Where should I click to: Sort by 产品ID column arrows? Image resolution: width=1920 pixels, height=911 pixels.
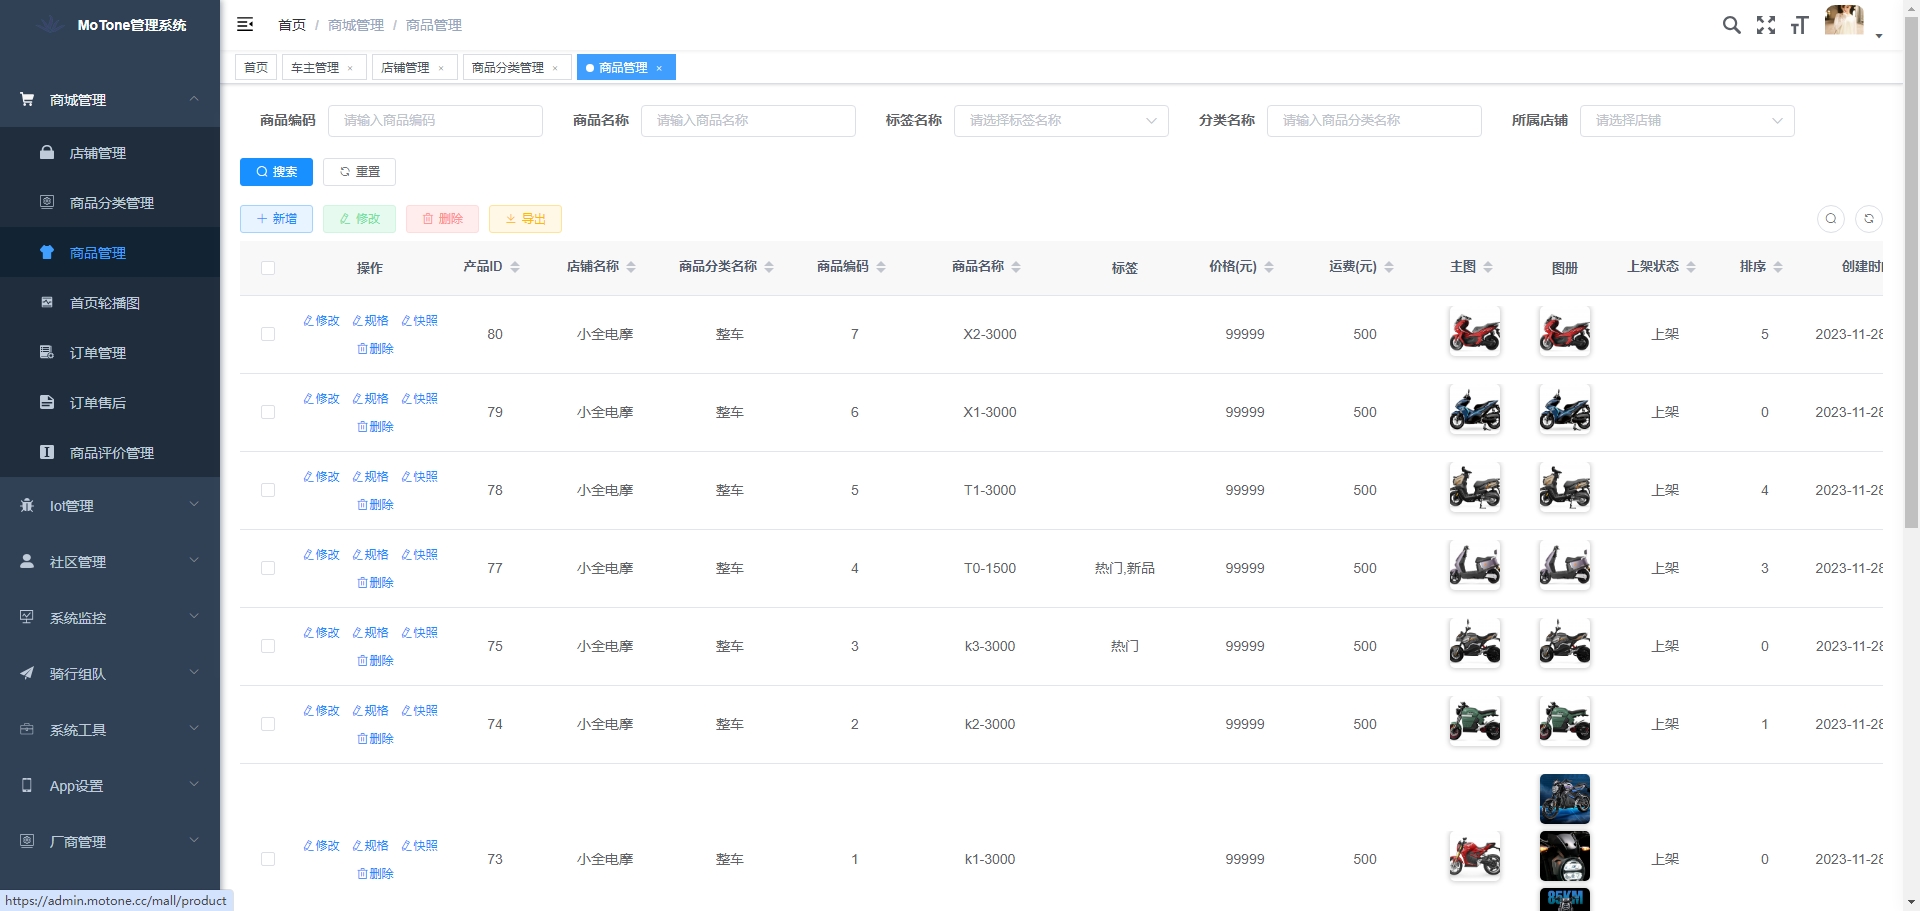pos(515,267)
